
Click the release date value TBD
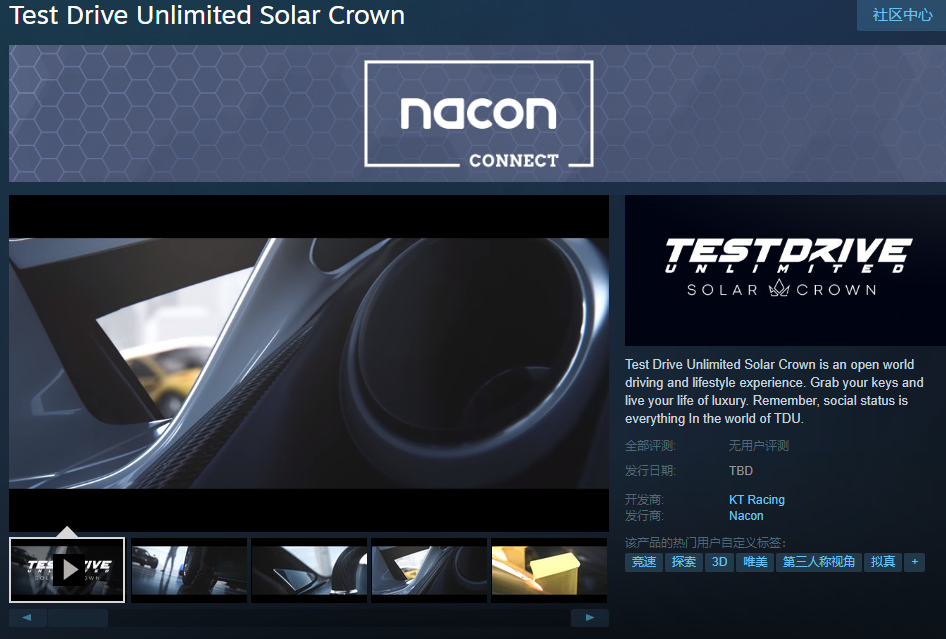pyautogui.click(x=741, y=471)
